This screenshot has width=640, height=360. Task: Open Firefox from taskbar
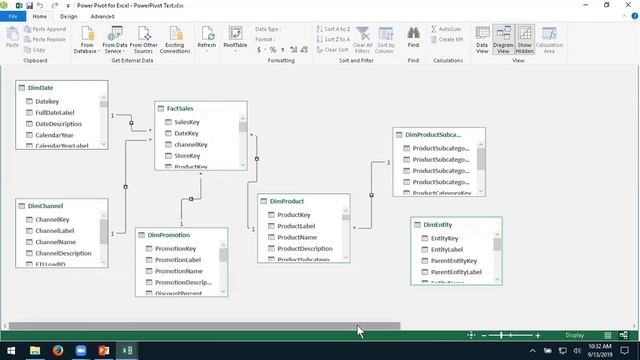[58, 351]
